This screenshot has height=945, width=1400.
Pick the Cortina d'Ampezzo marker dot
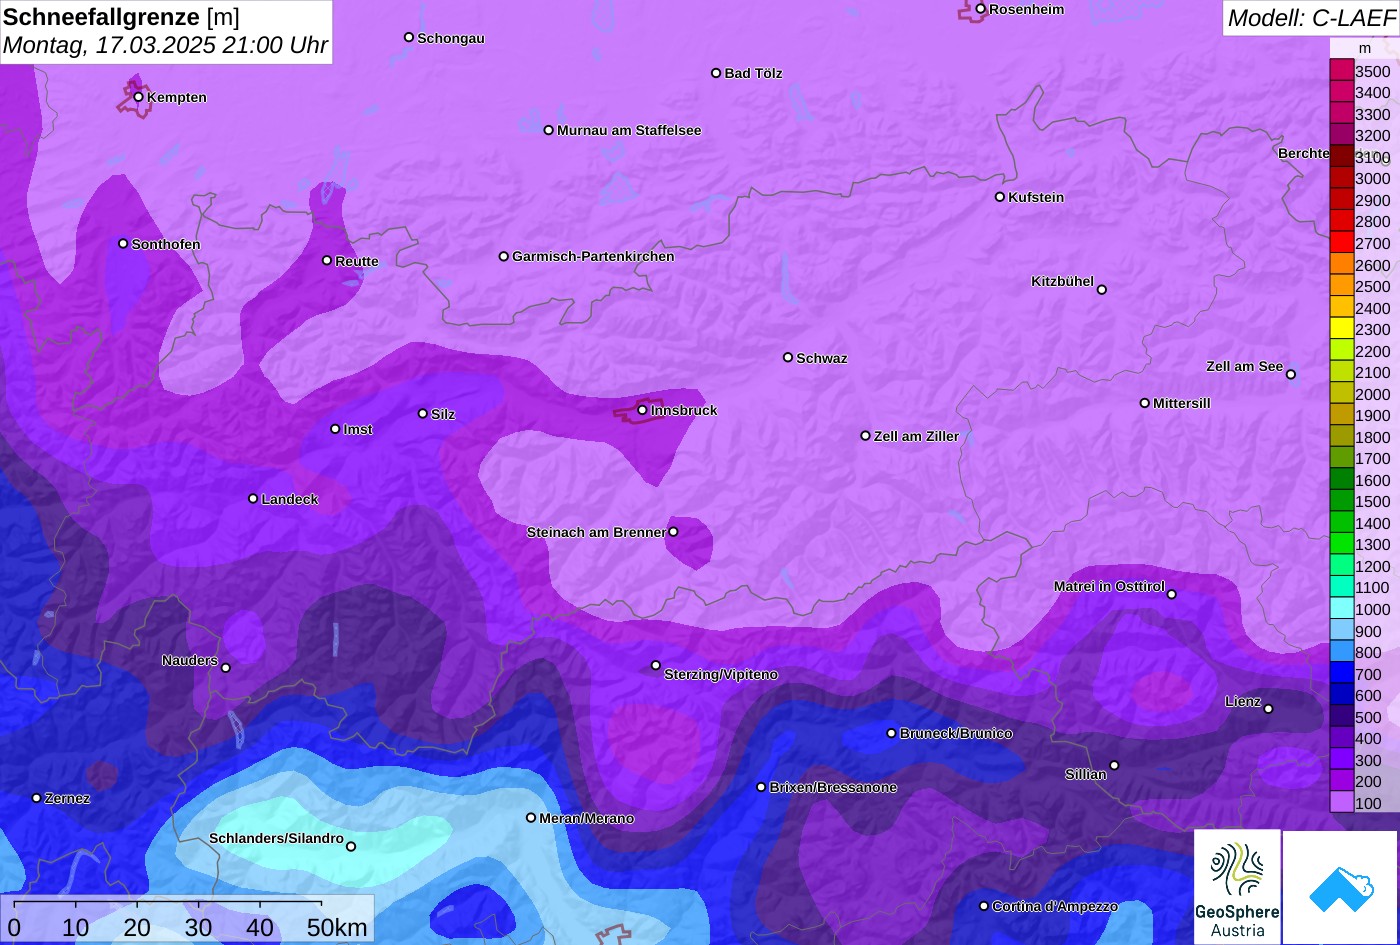984,906
